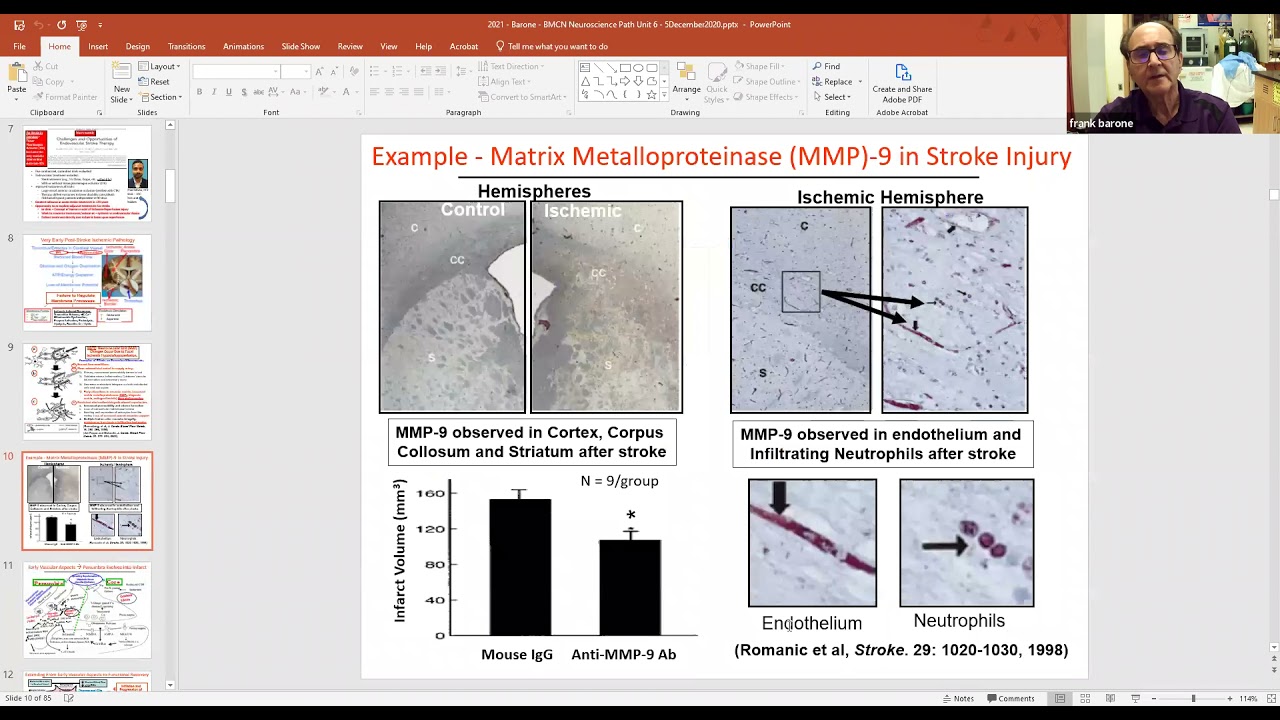Open the Transitions tab
This screenshot has width=1280, height=720.
tap(186, 46)
